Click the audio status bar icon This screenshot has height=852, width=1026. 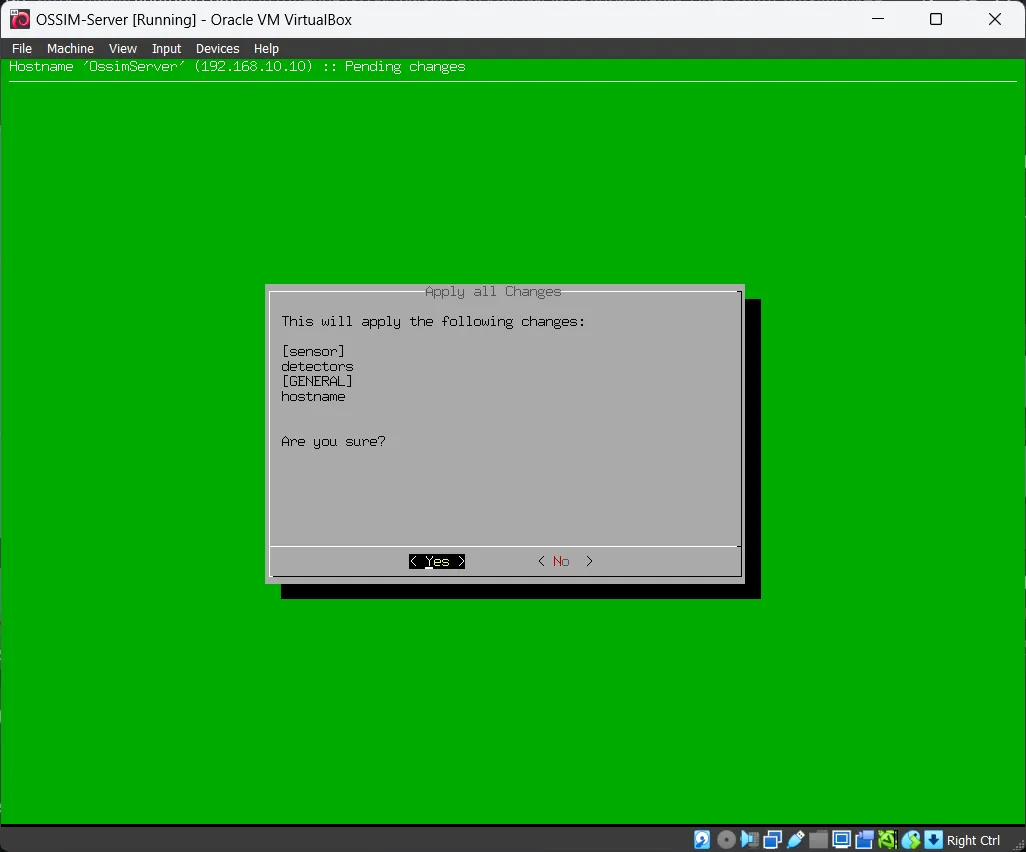(750, 840)
